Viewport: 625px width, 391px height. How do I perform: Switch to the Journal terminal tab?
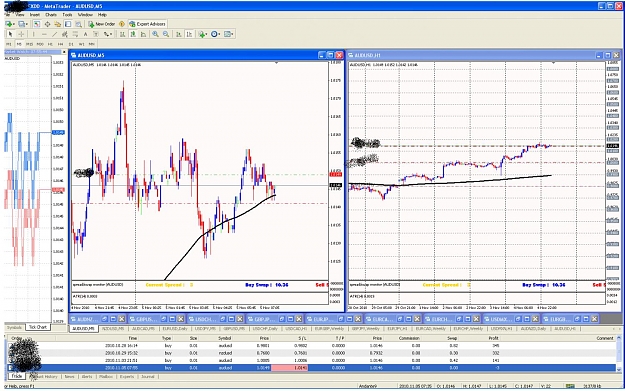tap(147, 376)
